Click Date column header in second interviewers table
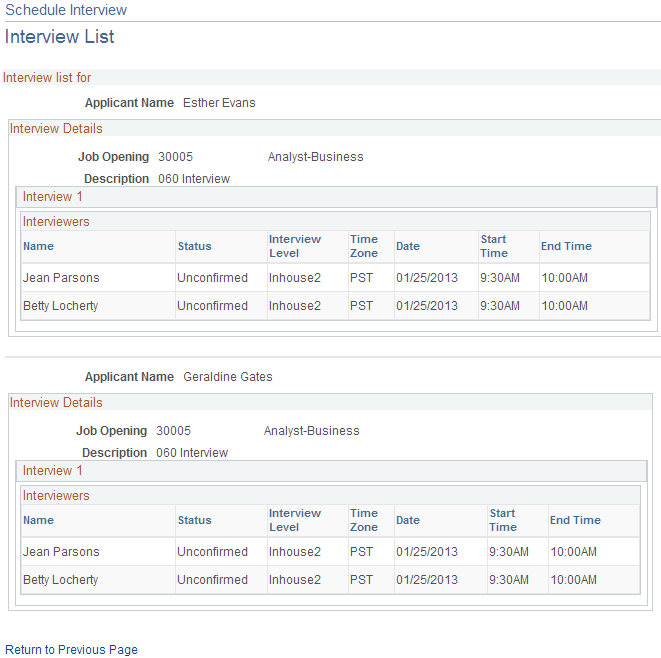 [x=408, y=520]
